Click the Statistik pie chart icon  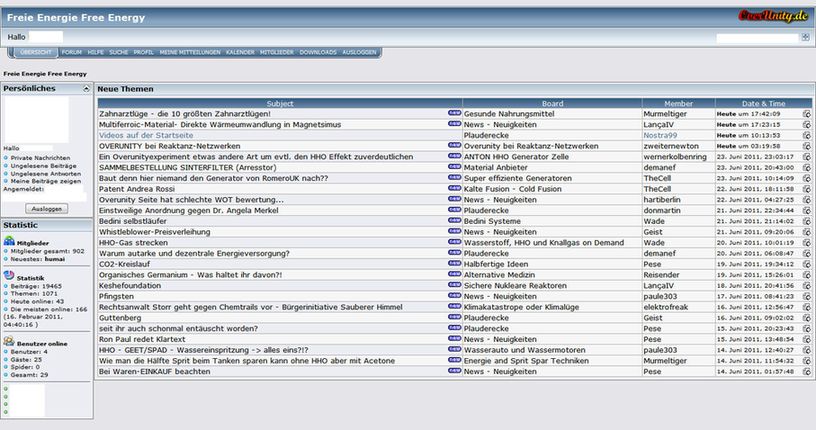click(x=9, y=275)
